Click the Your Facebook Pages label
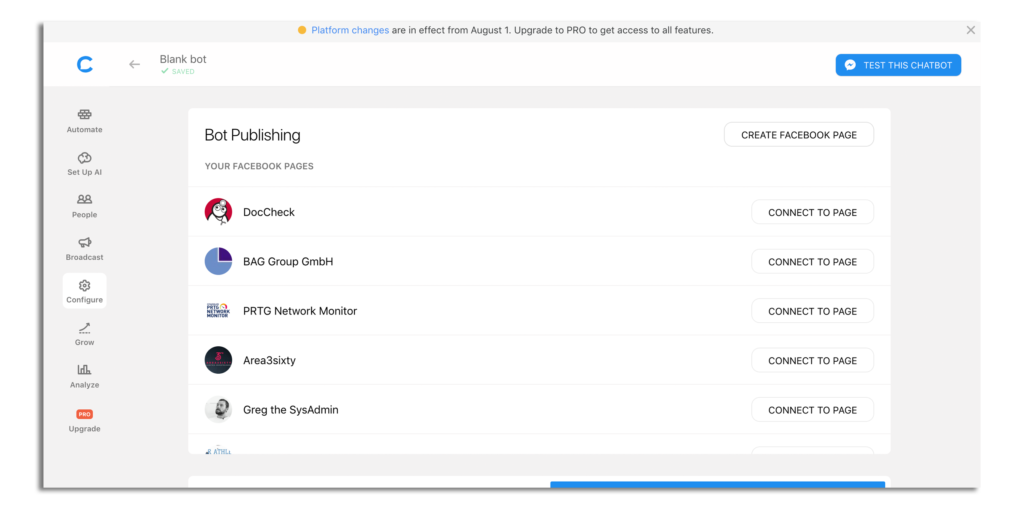Image resolution: width=1024 pixels, height=509 pixels. pos(259,167)
